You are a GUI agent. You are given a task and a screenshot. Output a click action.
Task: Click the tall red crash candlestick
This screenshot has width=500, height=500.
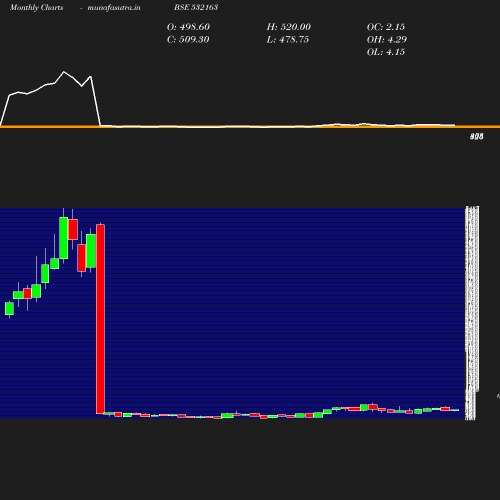[x=100, y=319]
